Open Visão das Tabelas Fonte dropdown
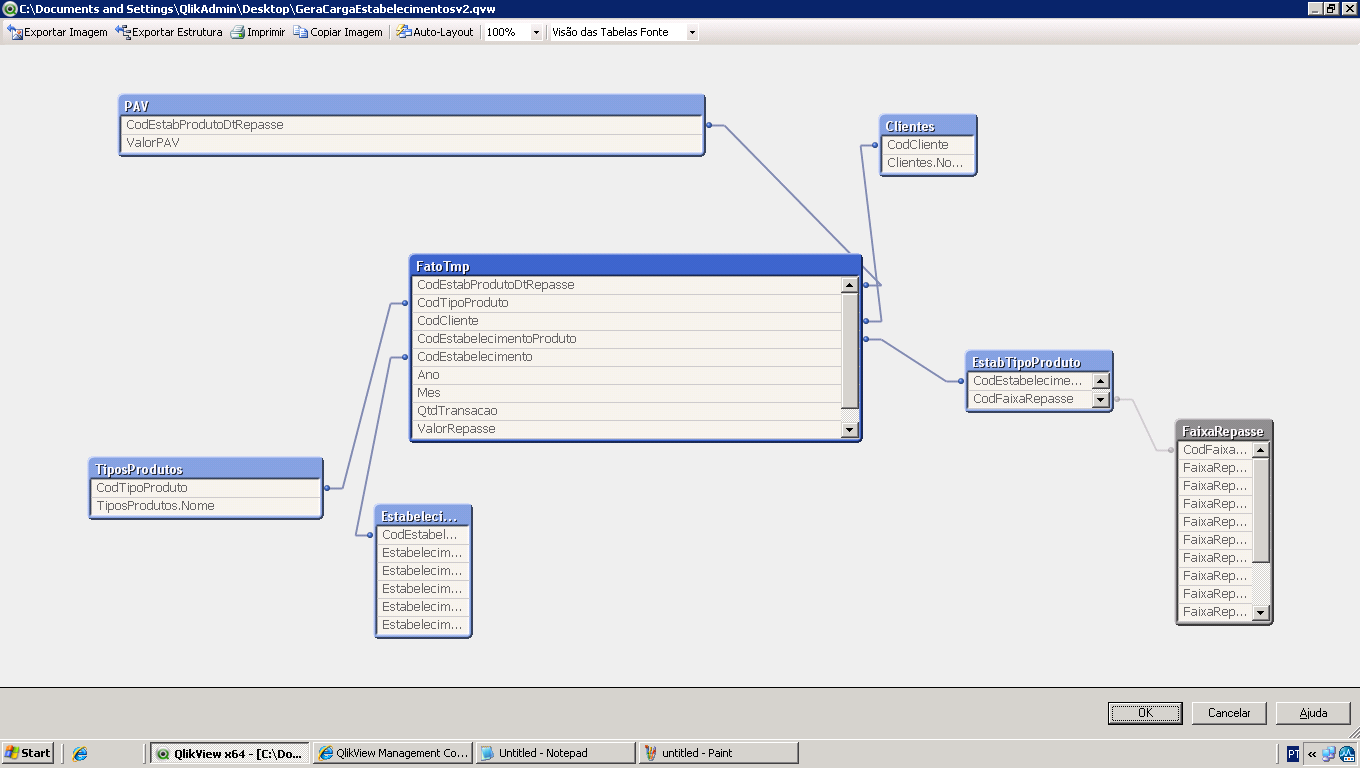This screenshot has width=1360, height=768. coord(691,32)
